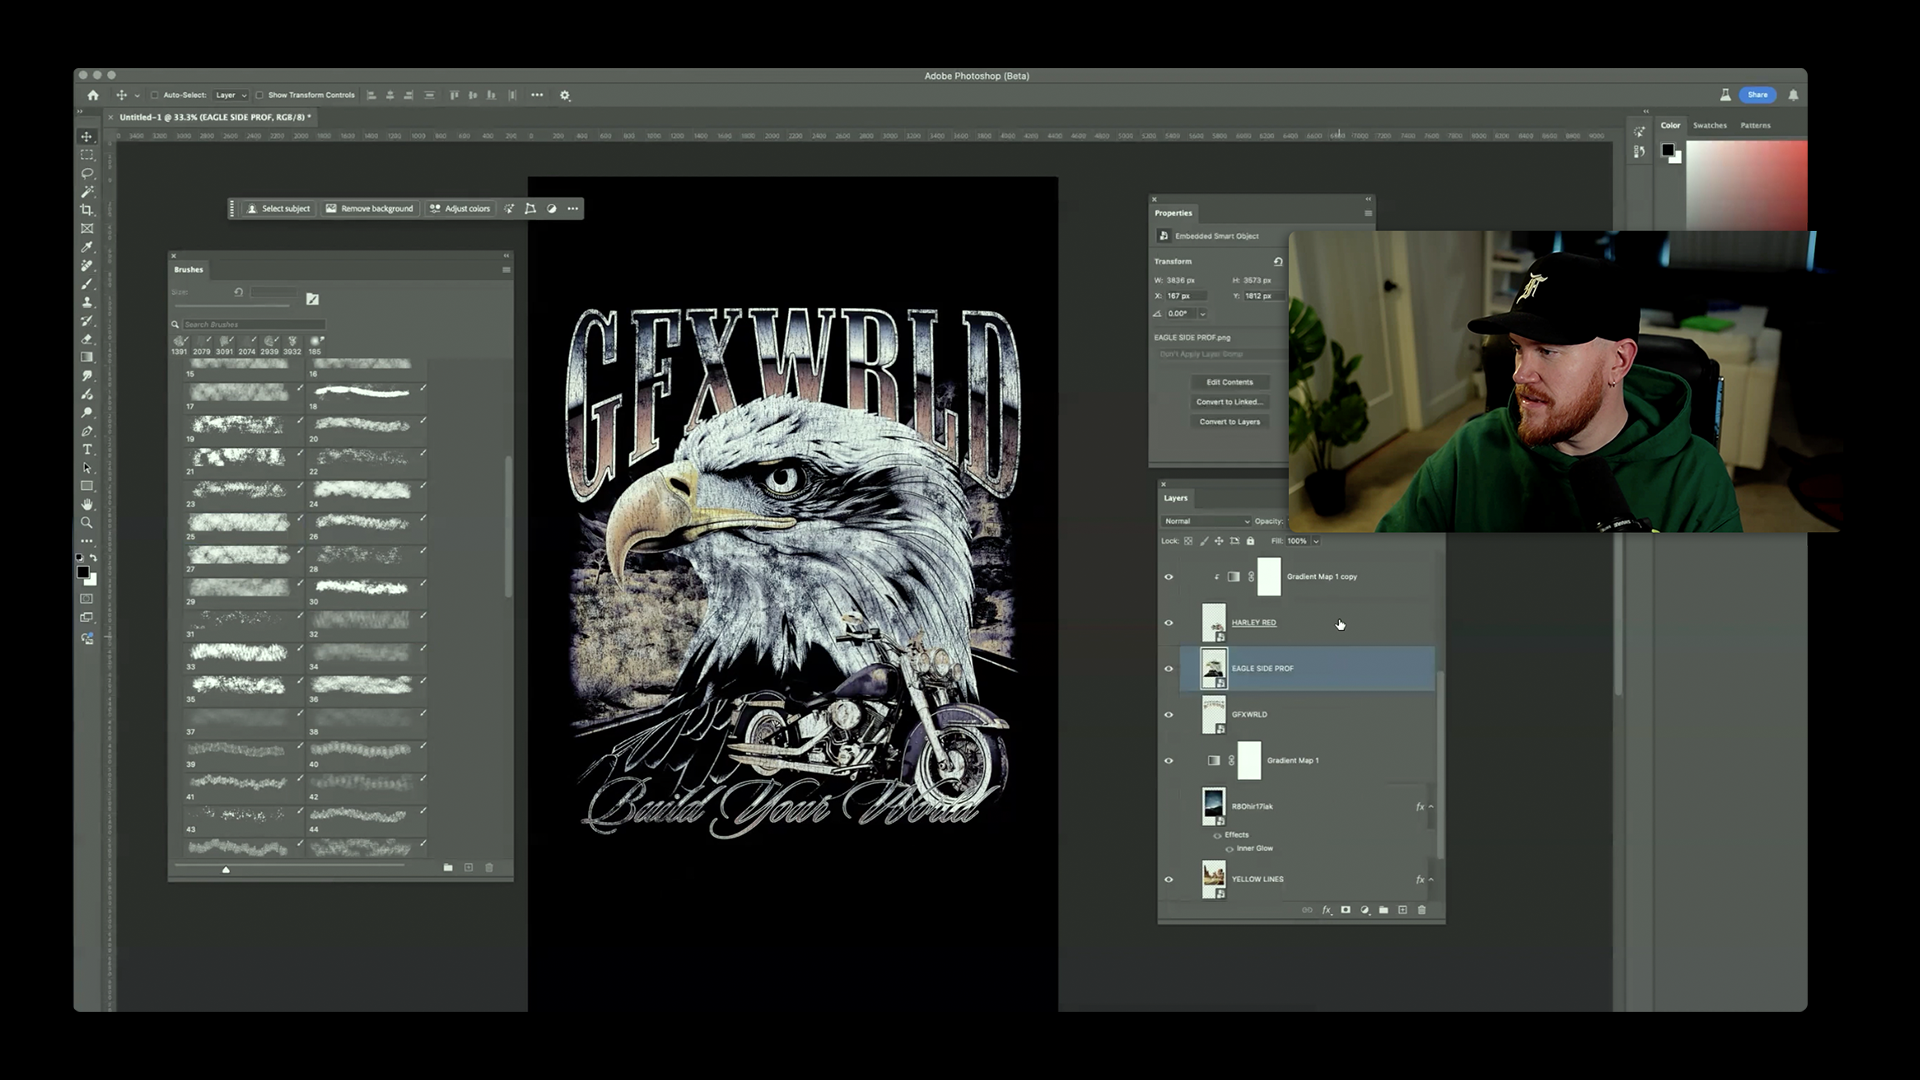The width and height of the screenshot is (1920, 1080).
Task: Select the Clone Stamp tool
Action: [x=87, y=302]
